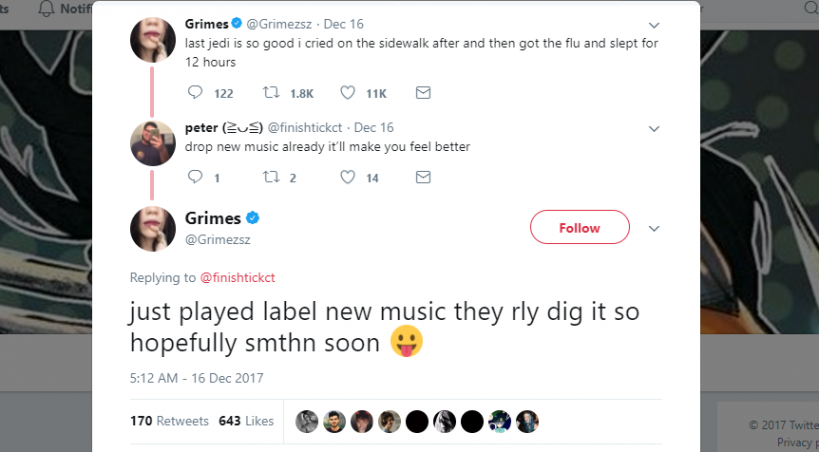819x452 pixels.
Task: Message peter's tweet using envelope icon
Action: point(423,177)
